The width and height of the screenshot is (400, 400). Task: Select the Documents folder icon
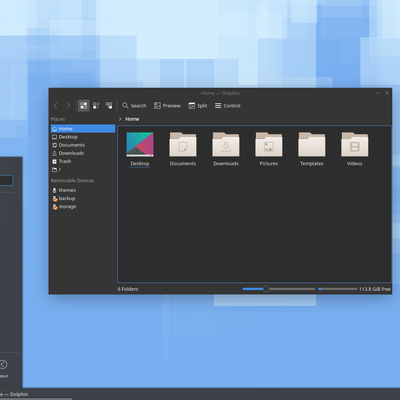click(x=183, y=144)
